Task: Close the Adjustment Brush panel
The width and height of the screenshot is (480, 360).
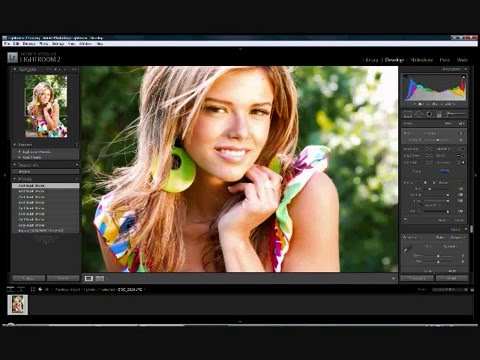Action: tap(459, 220)
